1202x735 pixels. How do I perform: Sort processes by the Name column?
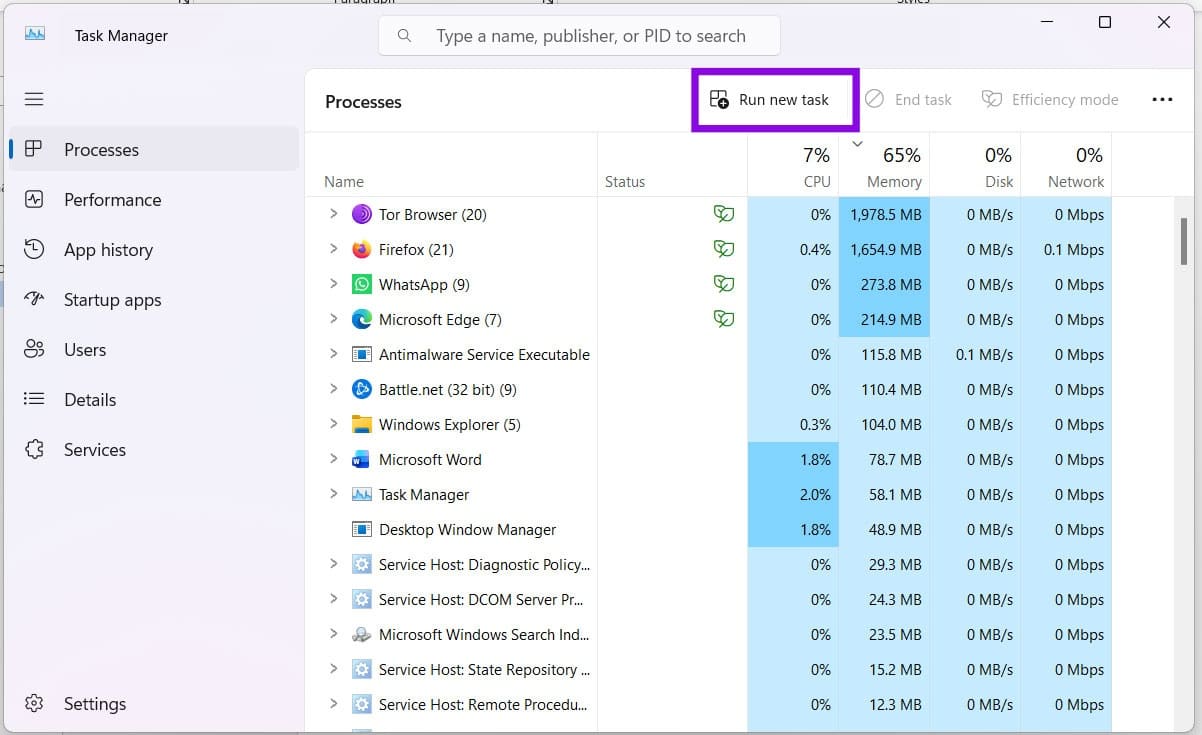pyautogui.click(x=451, y=165)
